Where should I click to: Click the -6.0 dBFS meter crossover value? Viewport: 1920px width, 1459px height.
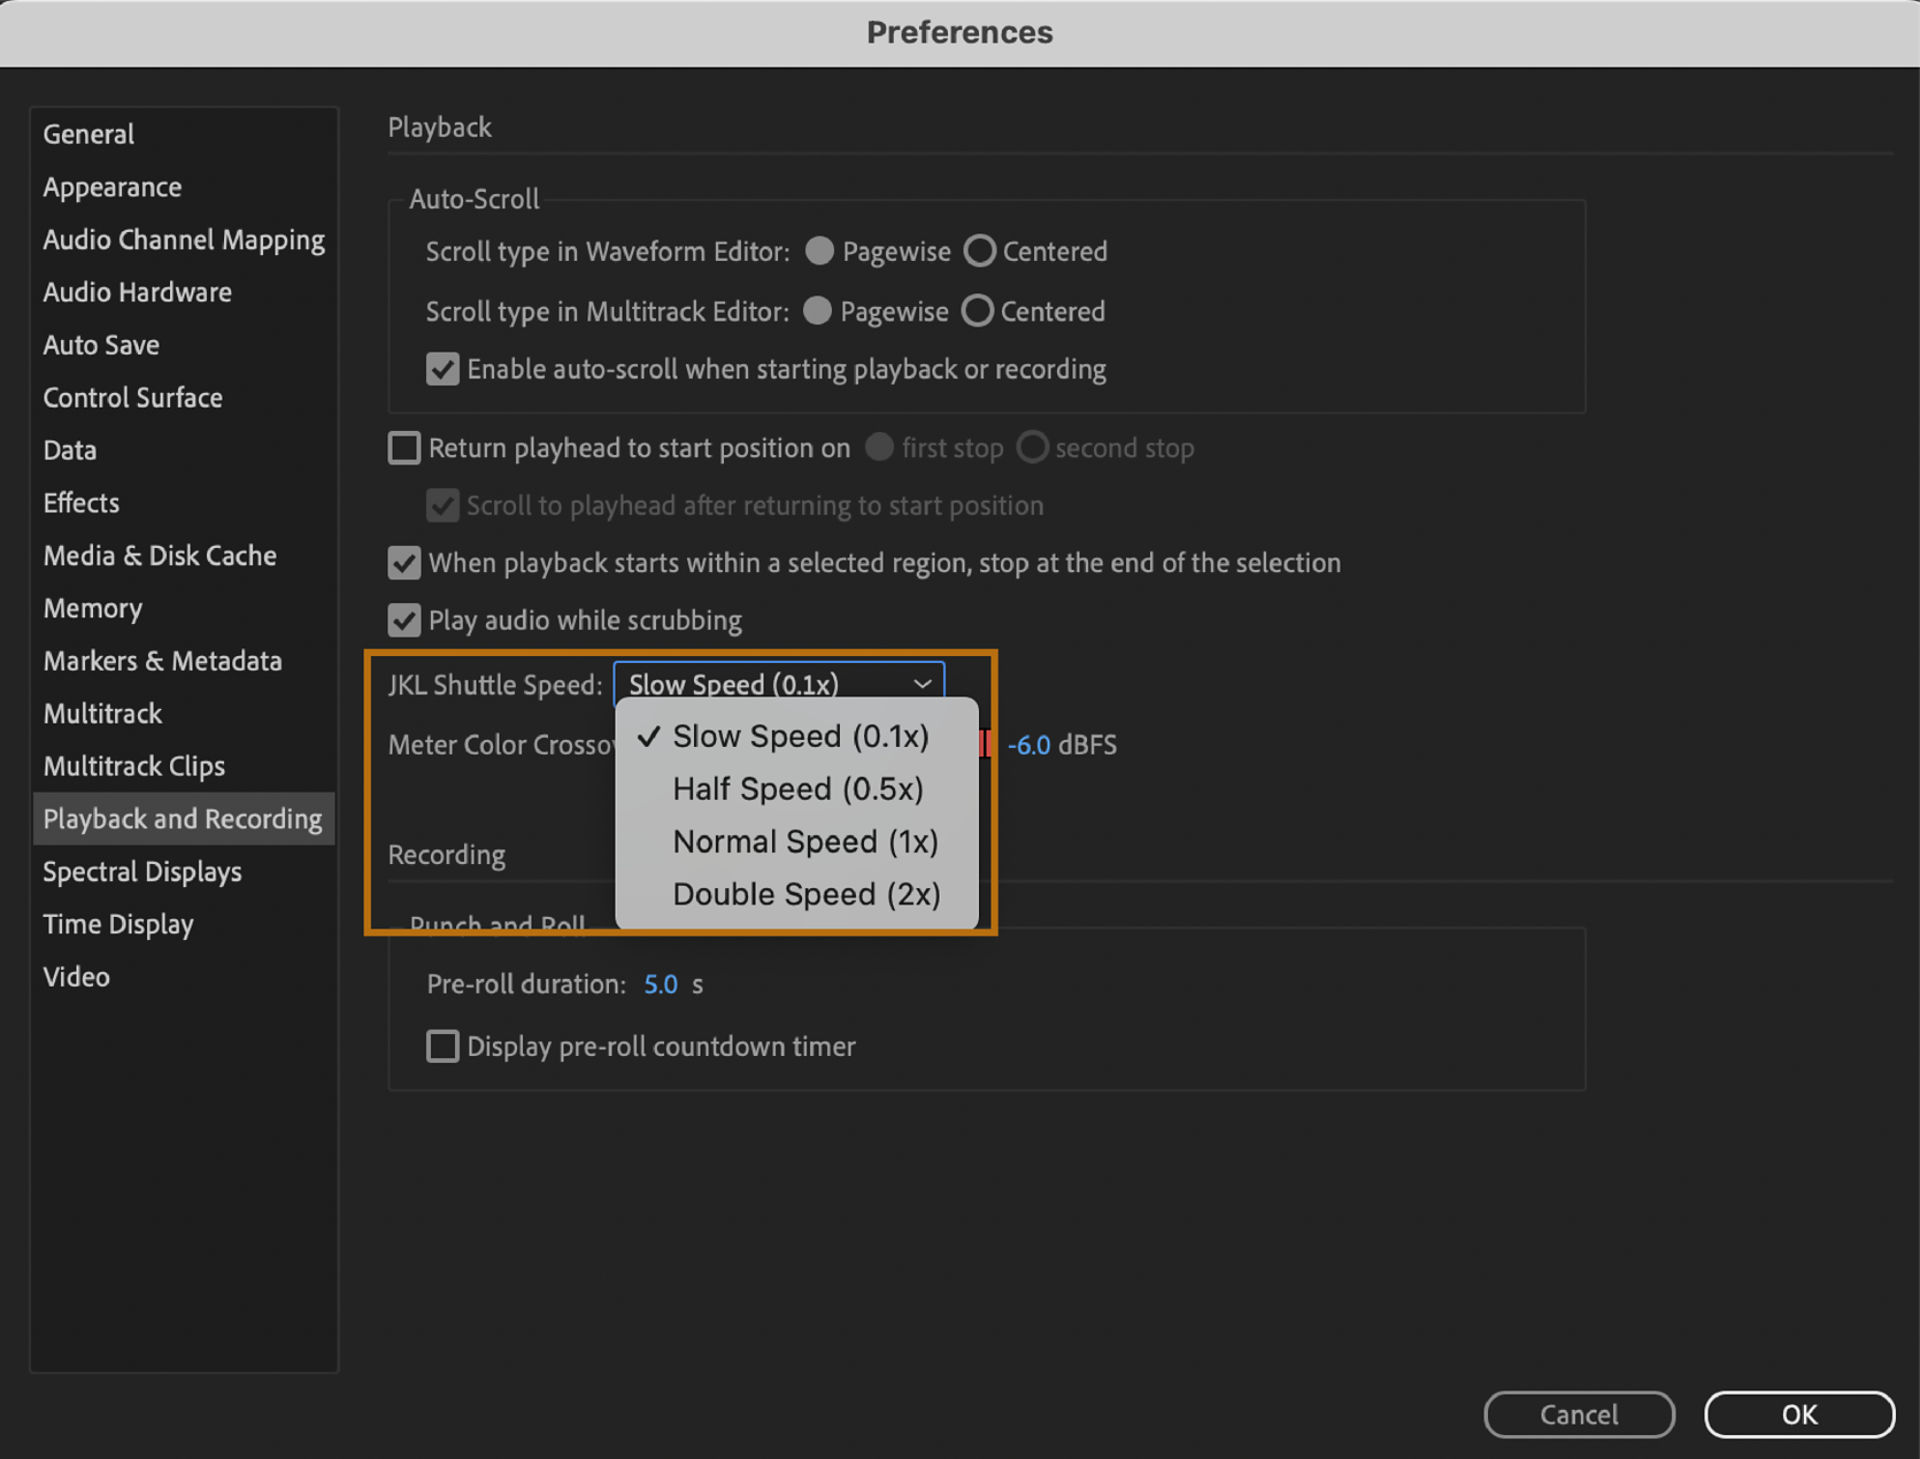(1028, 745)
